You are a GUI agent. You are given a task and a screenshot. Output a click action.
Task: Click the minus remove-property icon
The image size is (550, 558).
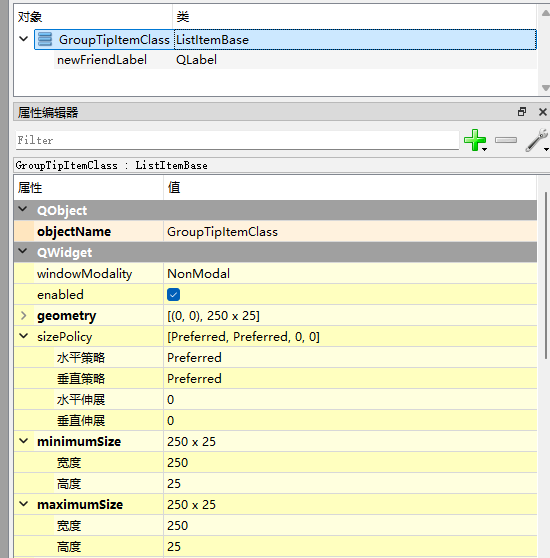pyautogui.click(x=506, y=140)
